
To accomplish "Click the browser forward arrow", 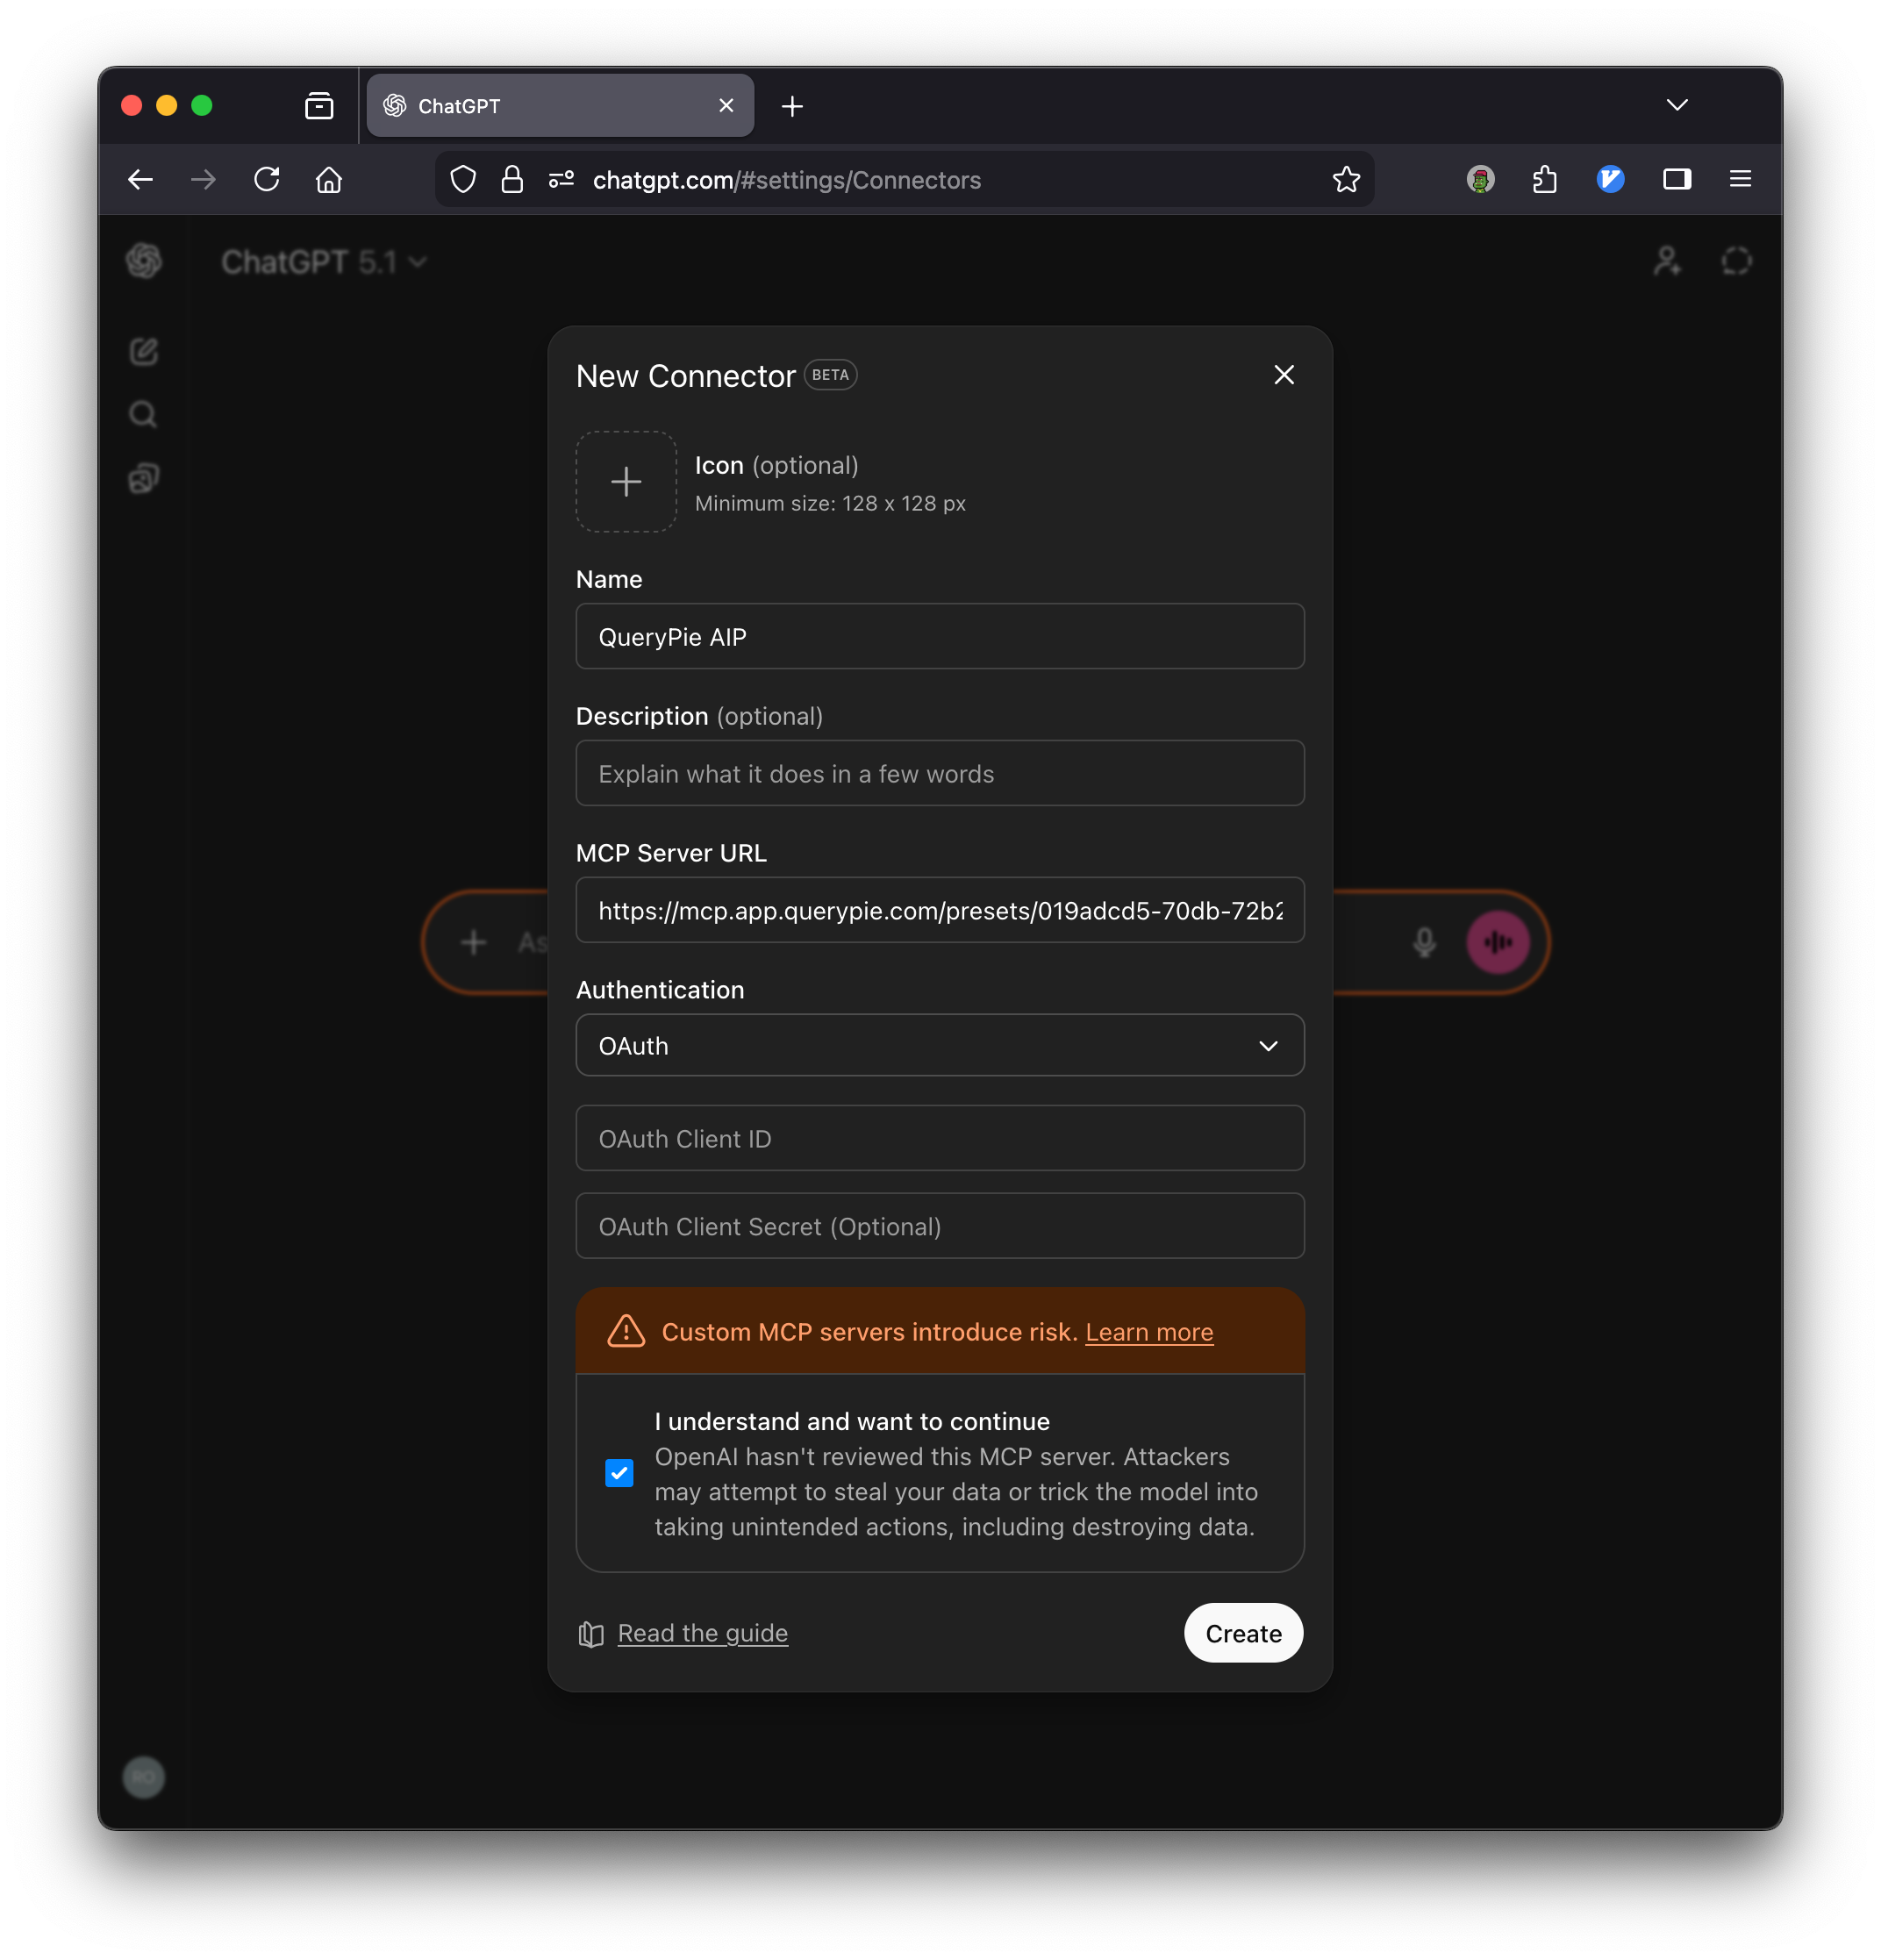I will point(203,179).
